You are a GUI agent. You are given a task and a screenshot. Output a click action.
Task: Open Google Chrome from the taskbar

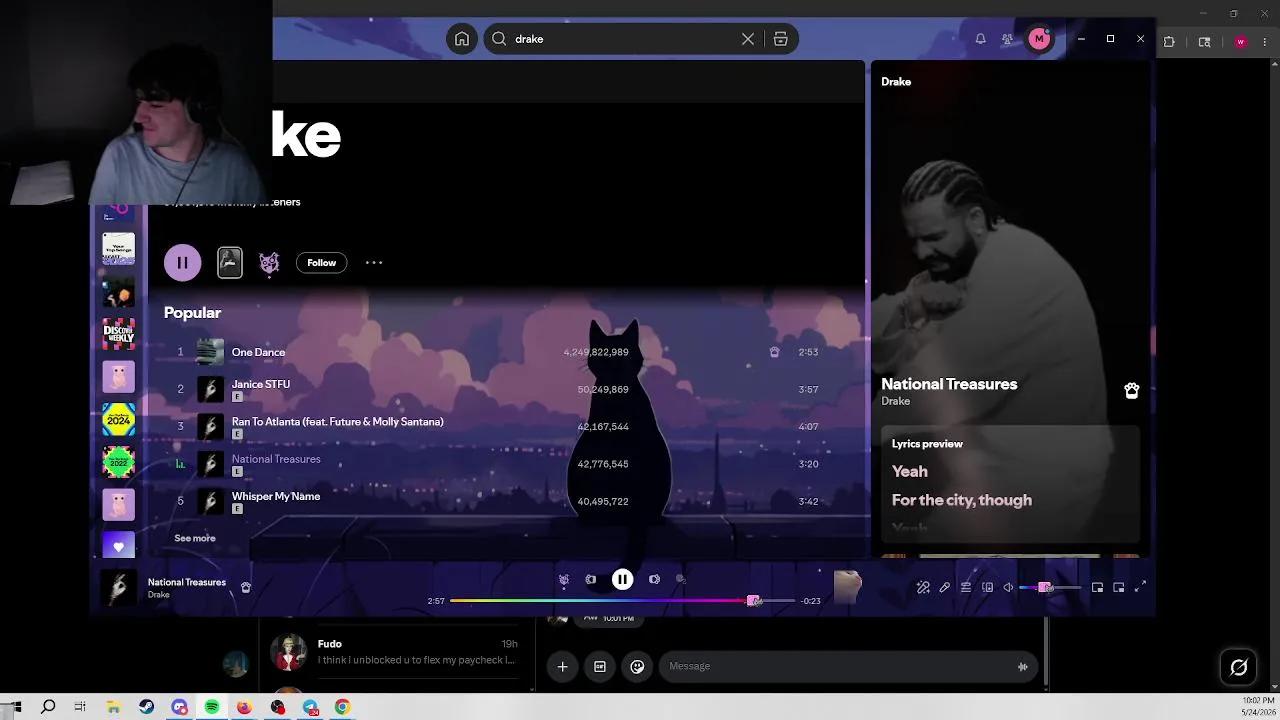click(342, 707)
